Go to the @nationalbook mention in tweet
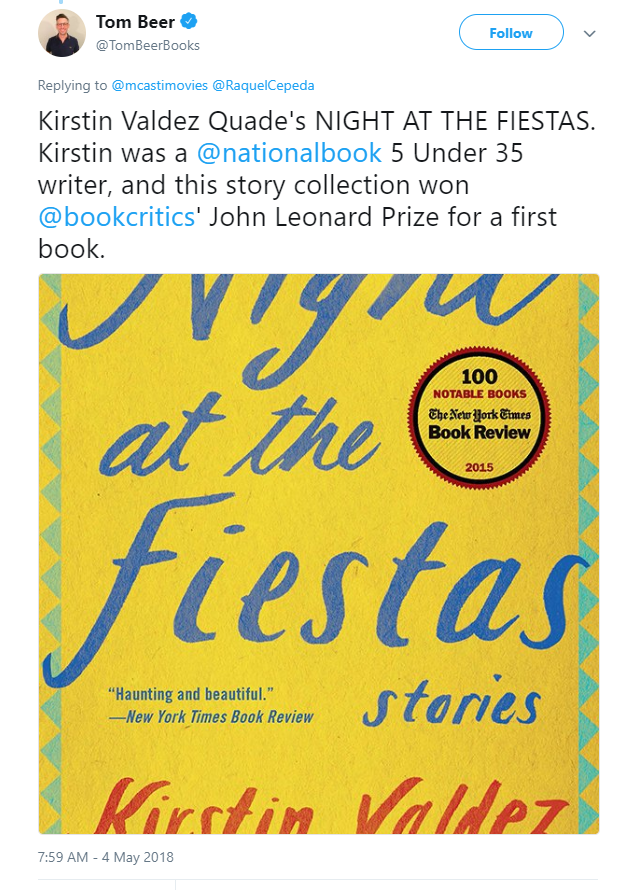637x890 pixels. click(x=289, y=153)
